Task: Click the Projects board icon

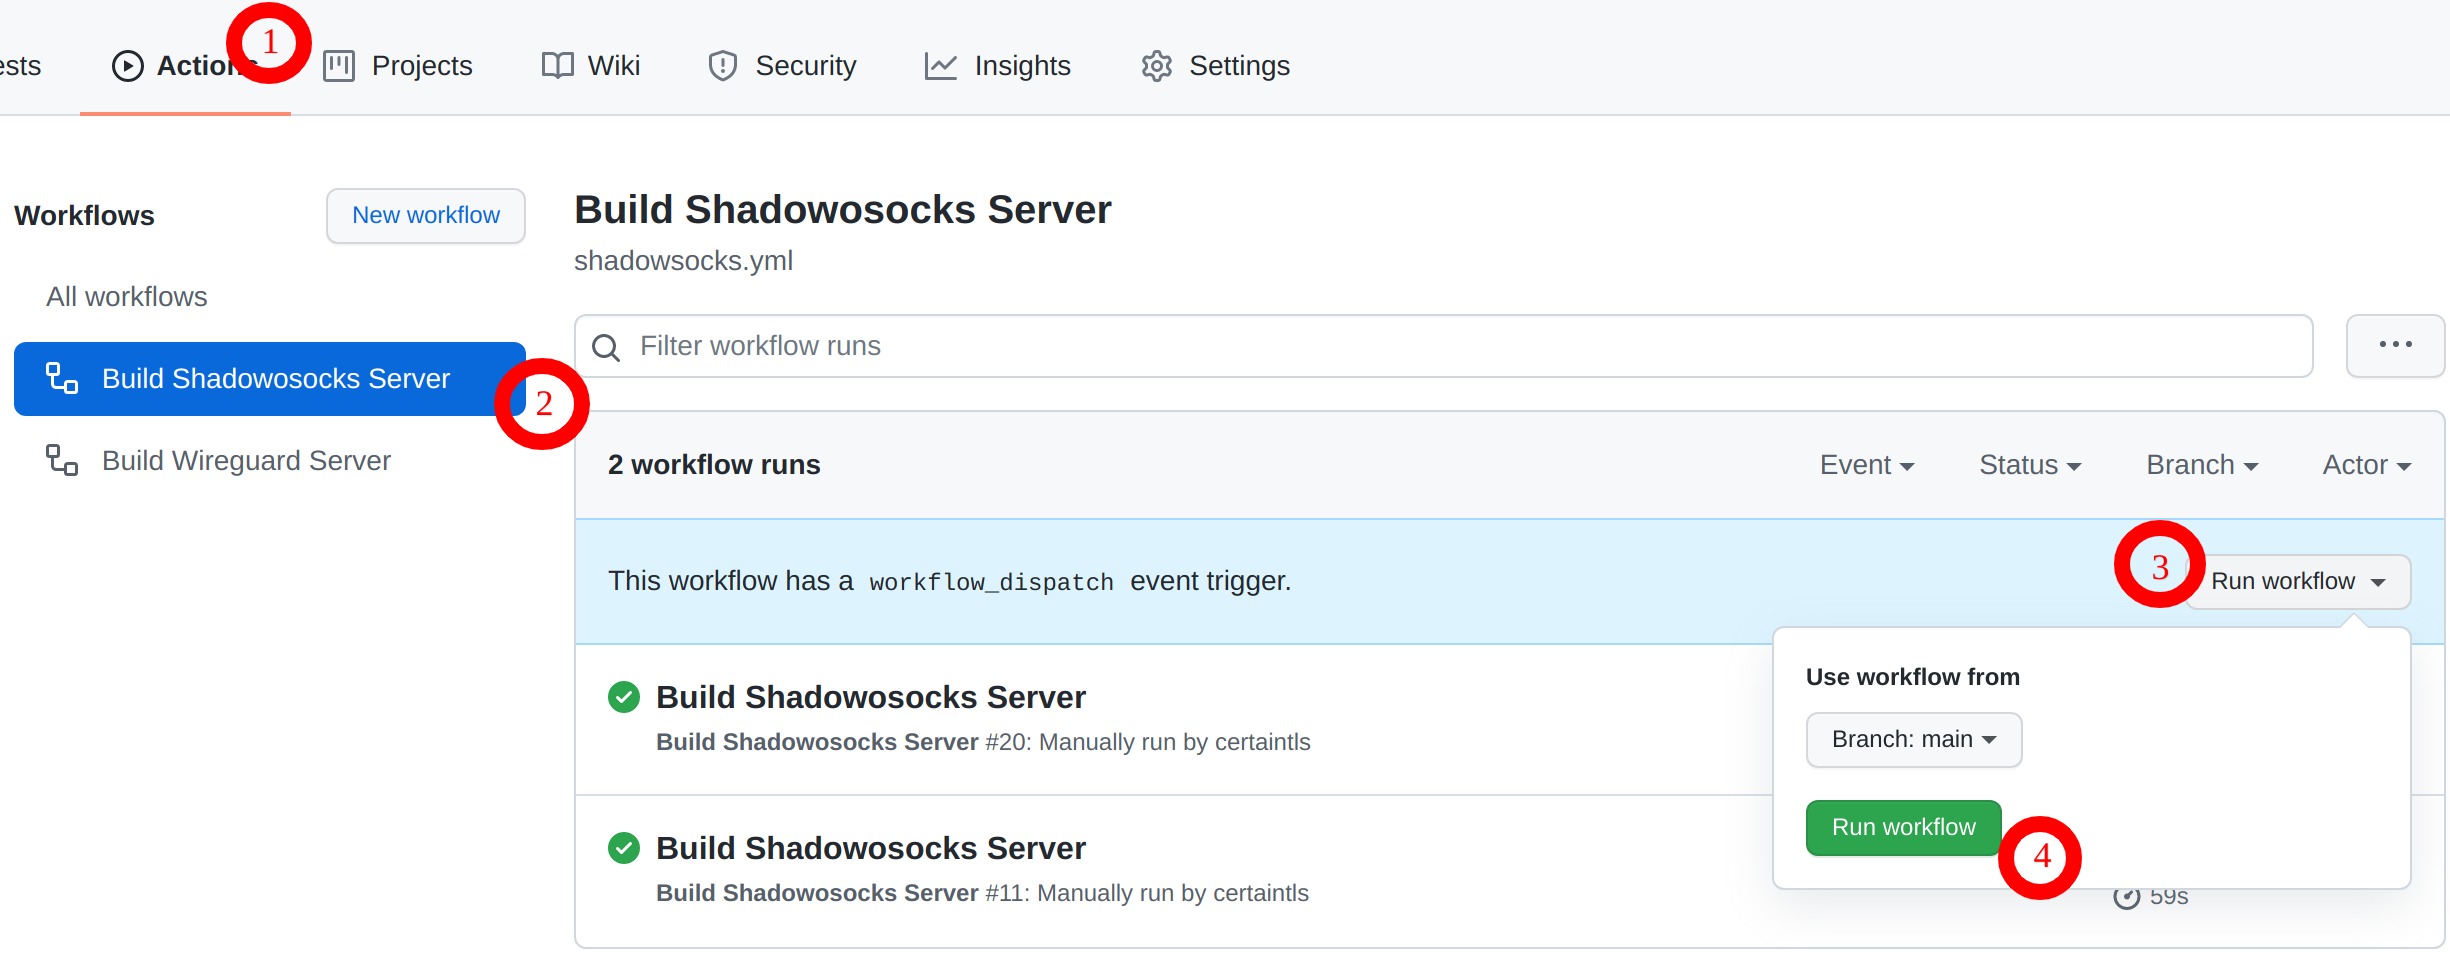Action: [x=339, y=66]
